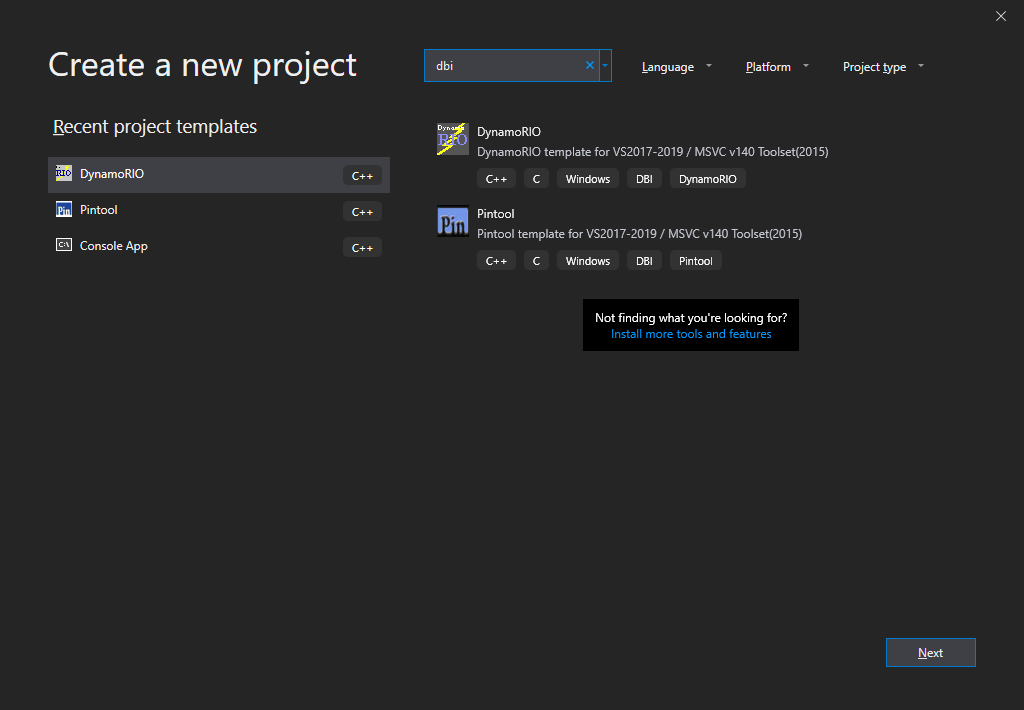Click Console App icon in recent templates

point(64,246)
